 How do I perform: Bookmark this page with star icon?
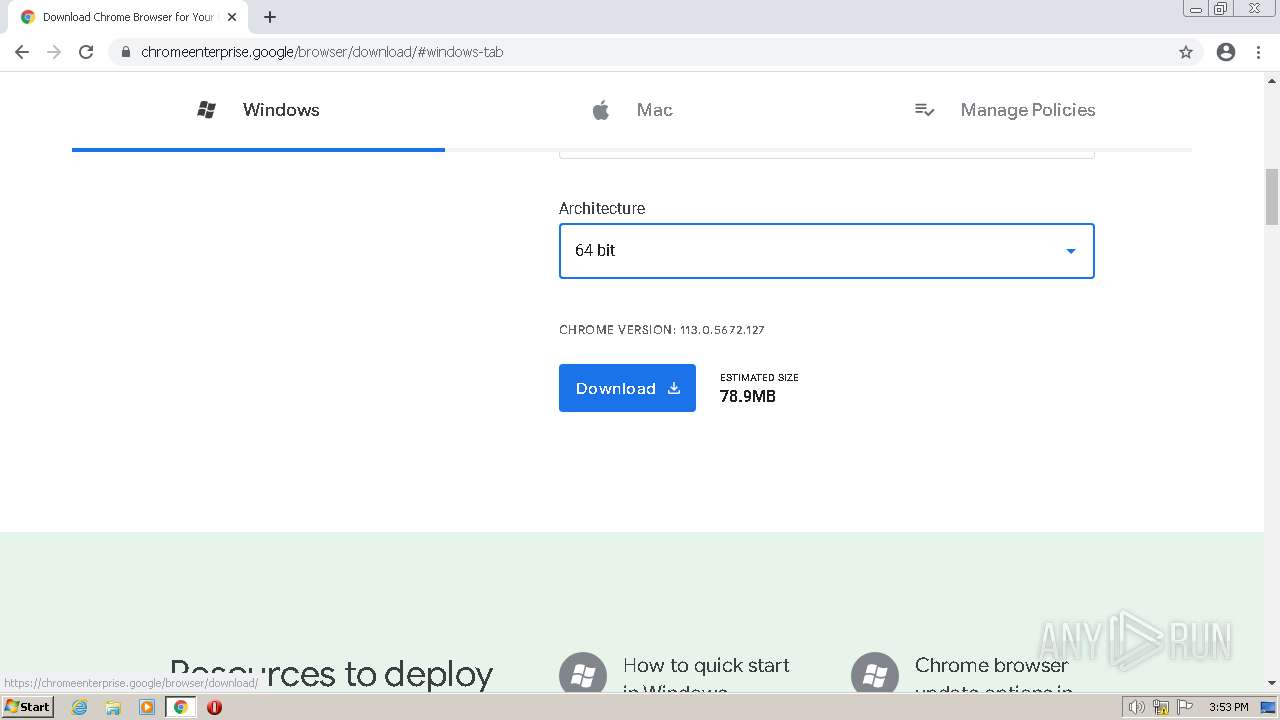pyautogui.click(x=1186, y=52)
